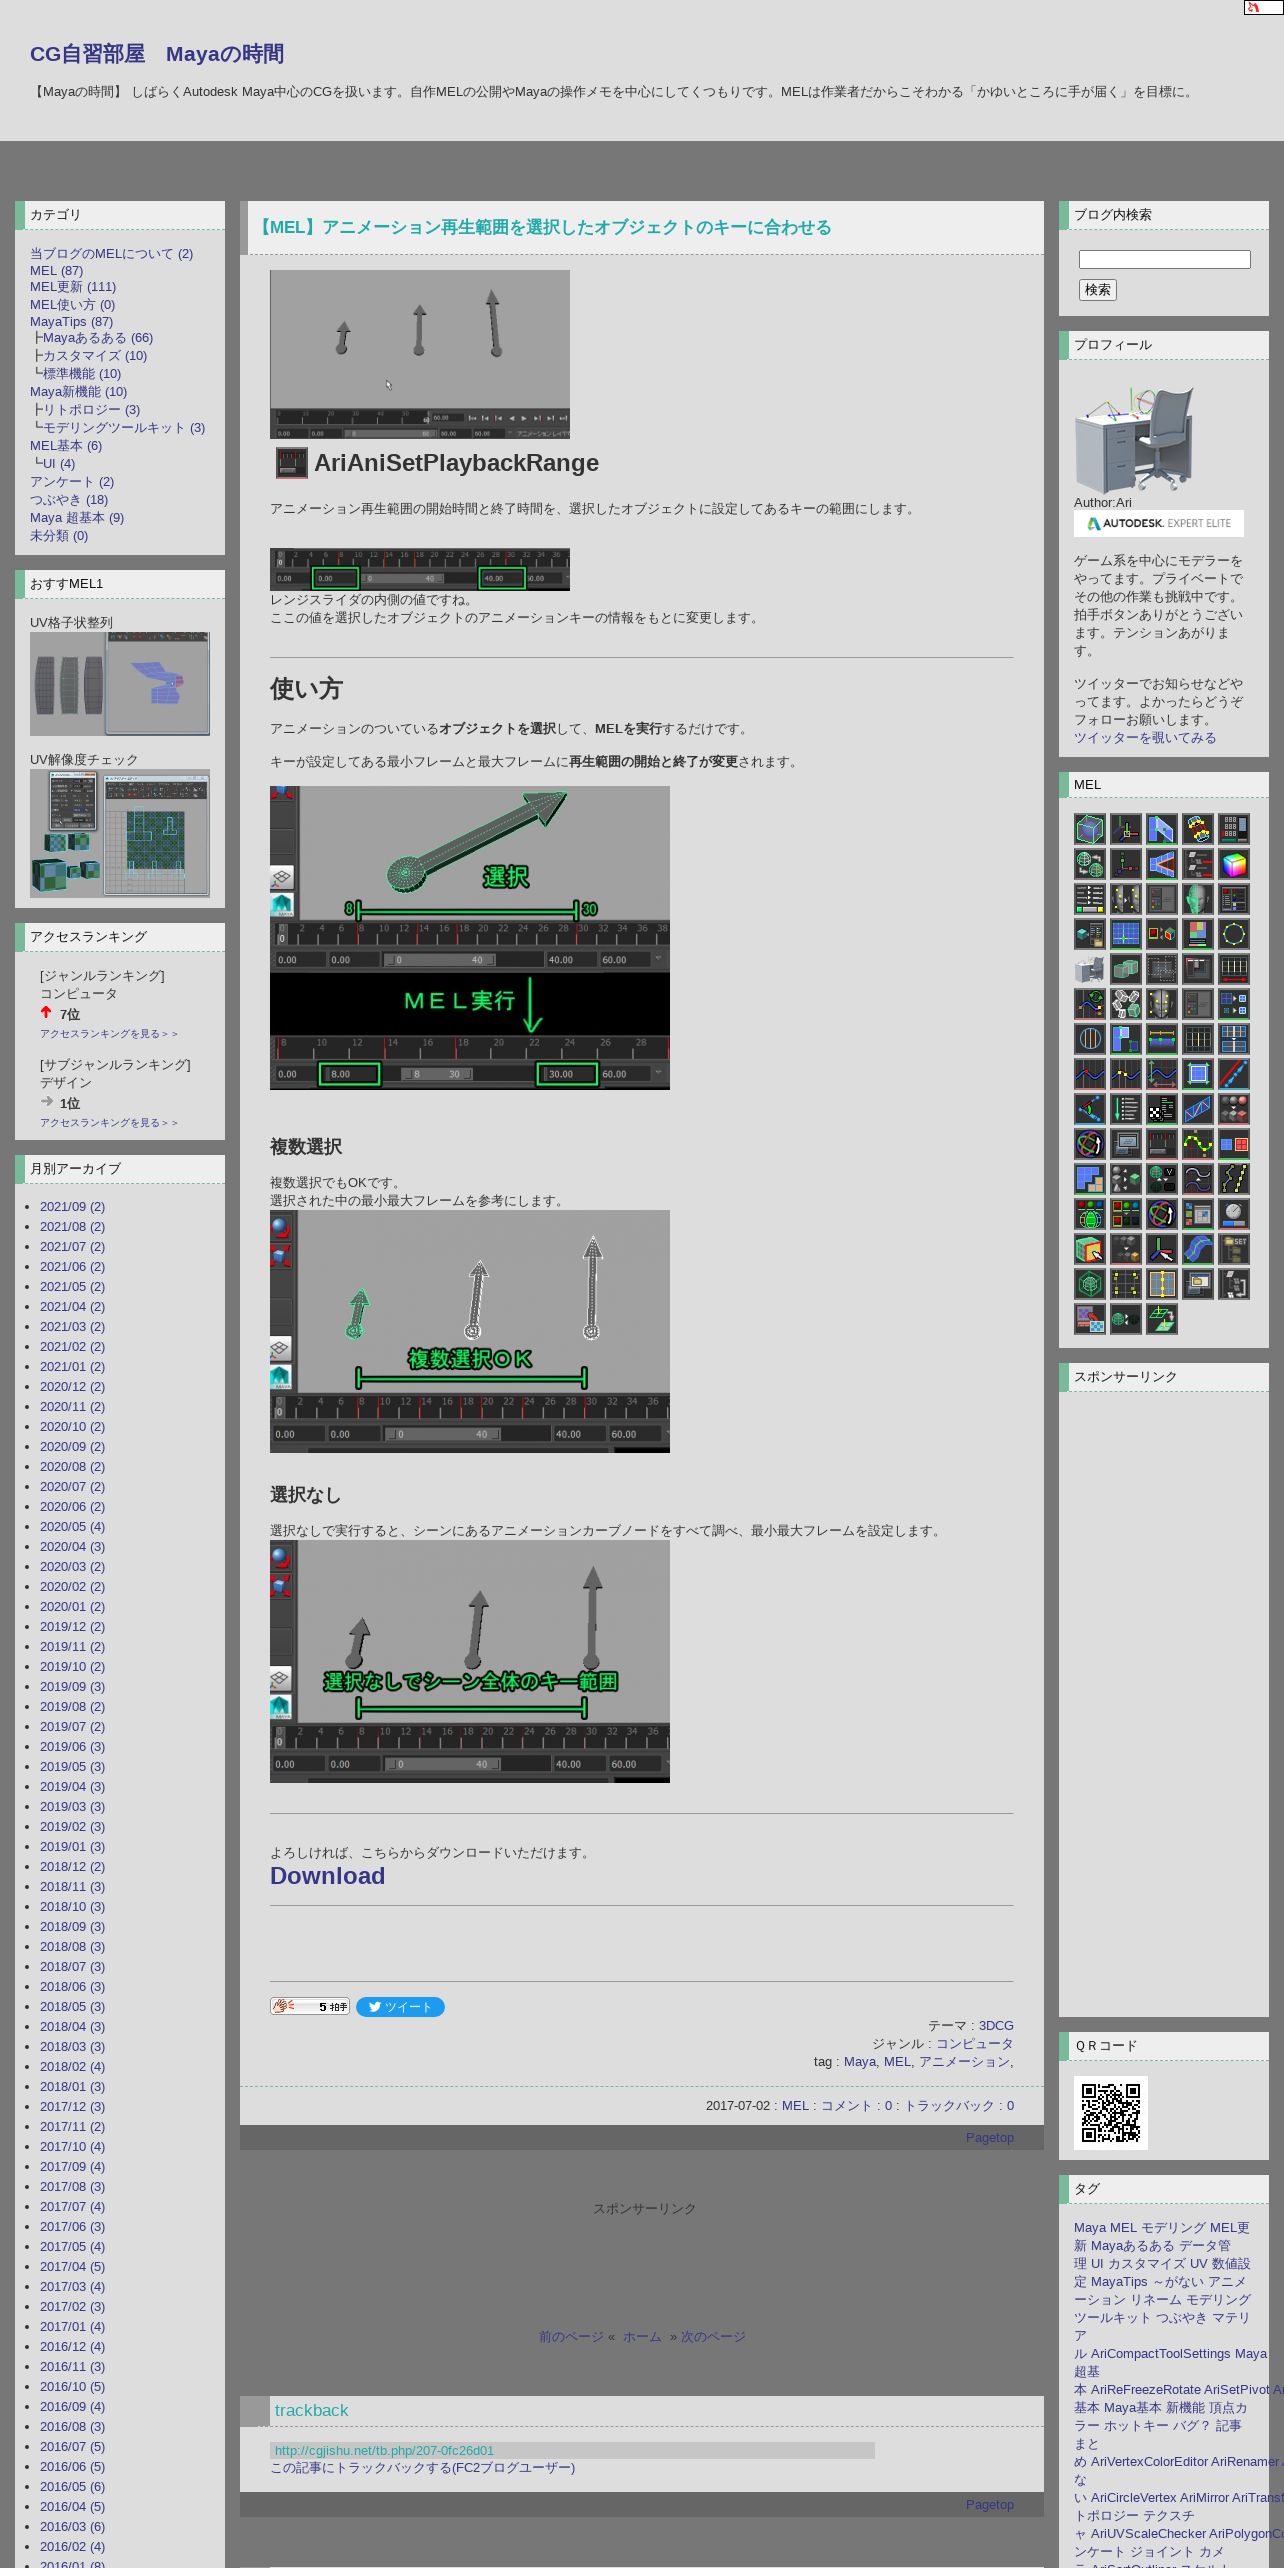Click the ツイート tweet button
Screen dimensions: 1284x2568
pyautogui.click(x=400, y=2007)
